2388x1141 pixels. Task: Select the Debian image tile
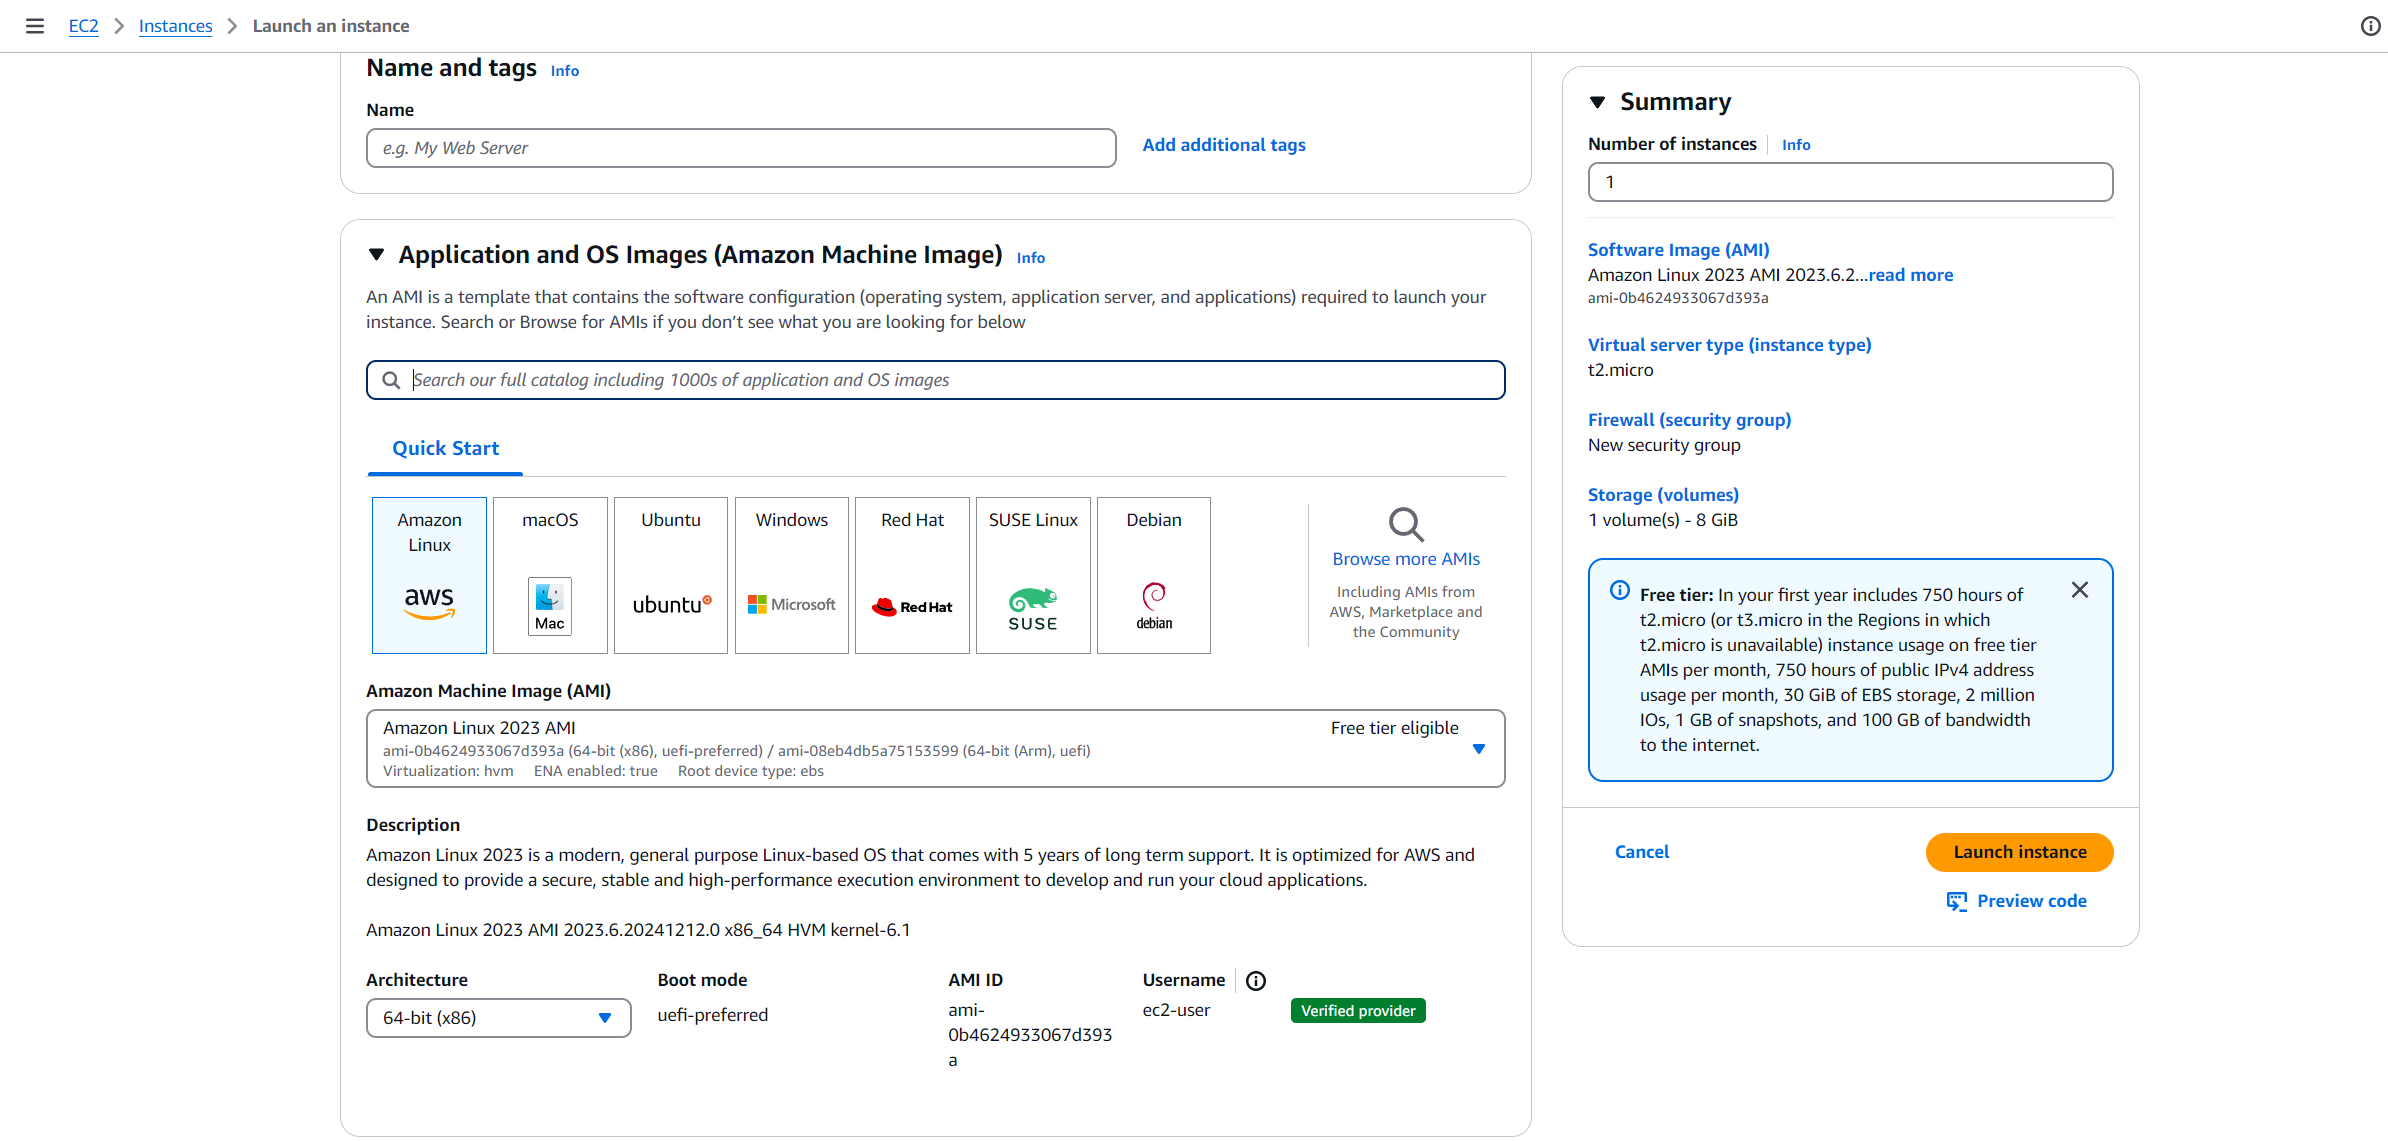click(1153, 575)
